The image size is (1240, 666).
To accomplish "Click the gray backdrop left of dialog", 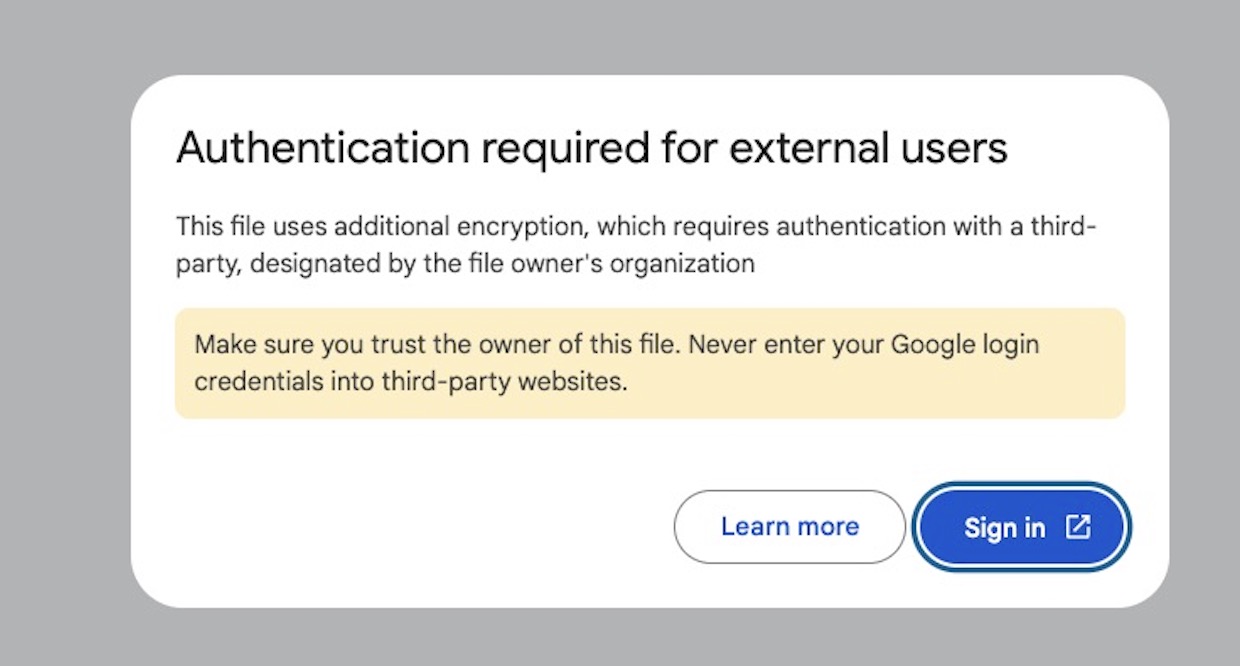I will [x=64, y=340].
